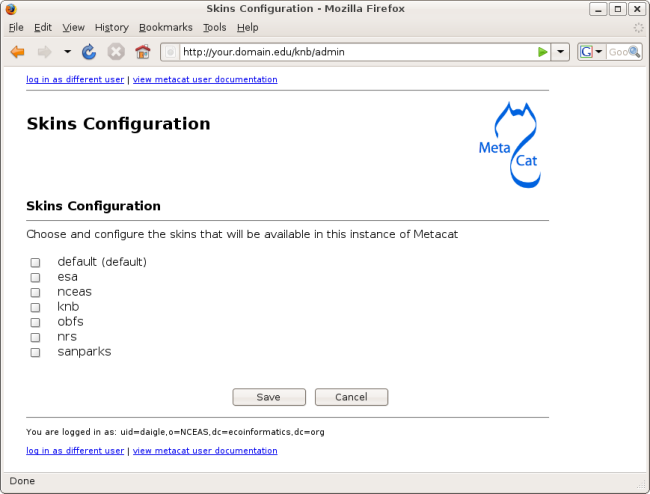This screenshot has height=494, width=650.
Task: Click the Forward navigation arrow
Action: pos(44,52)
